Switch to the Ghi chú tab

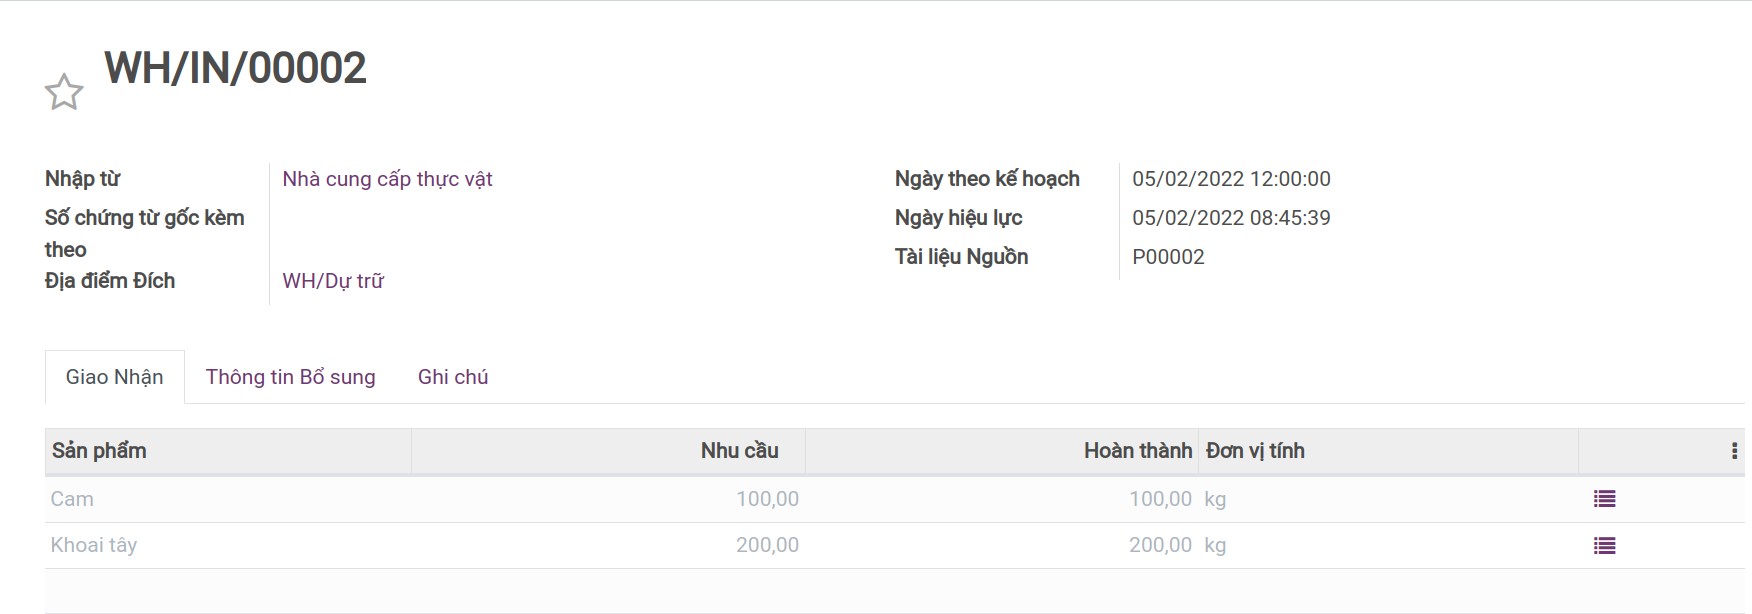(x=453, y=377)
